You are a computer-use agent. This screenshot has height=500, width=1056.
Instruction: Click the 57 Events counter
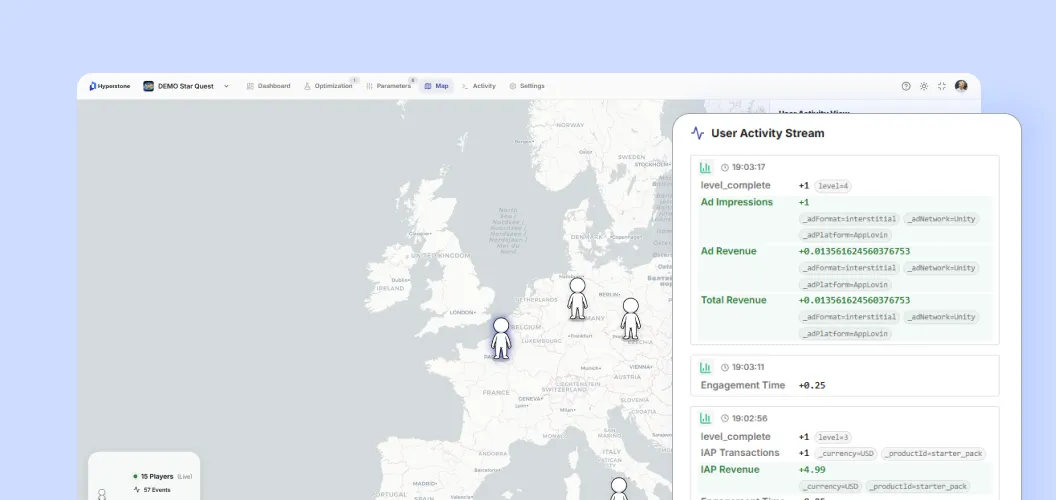(x=152, y=490)
